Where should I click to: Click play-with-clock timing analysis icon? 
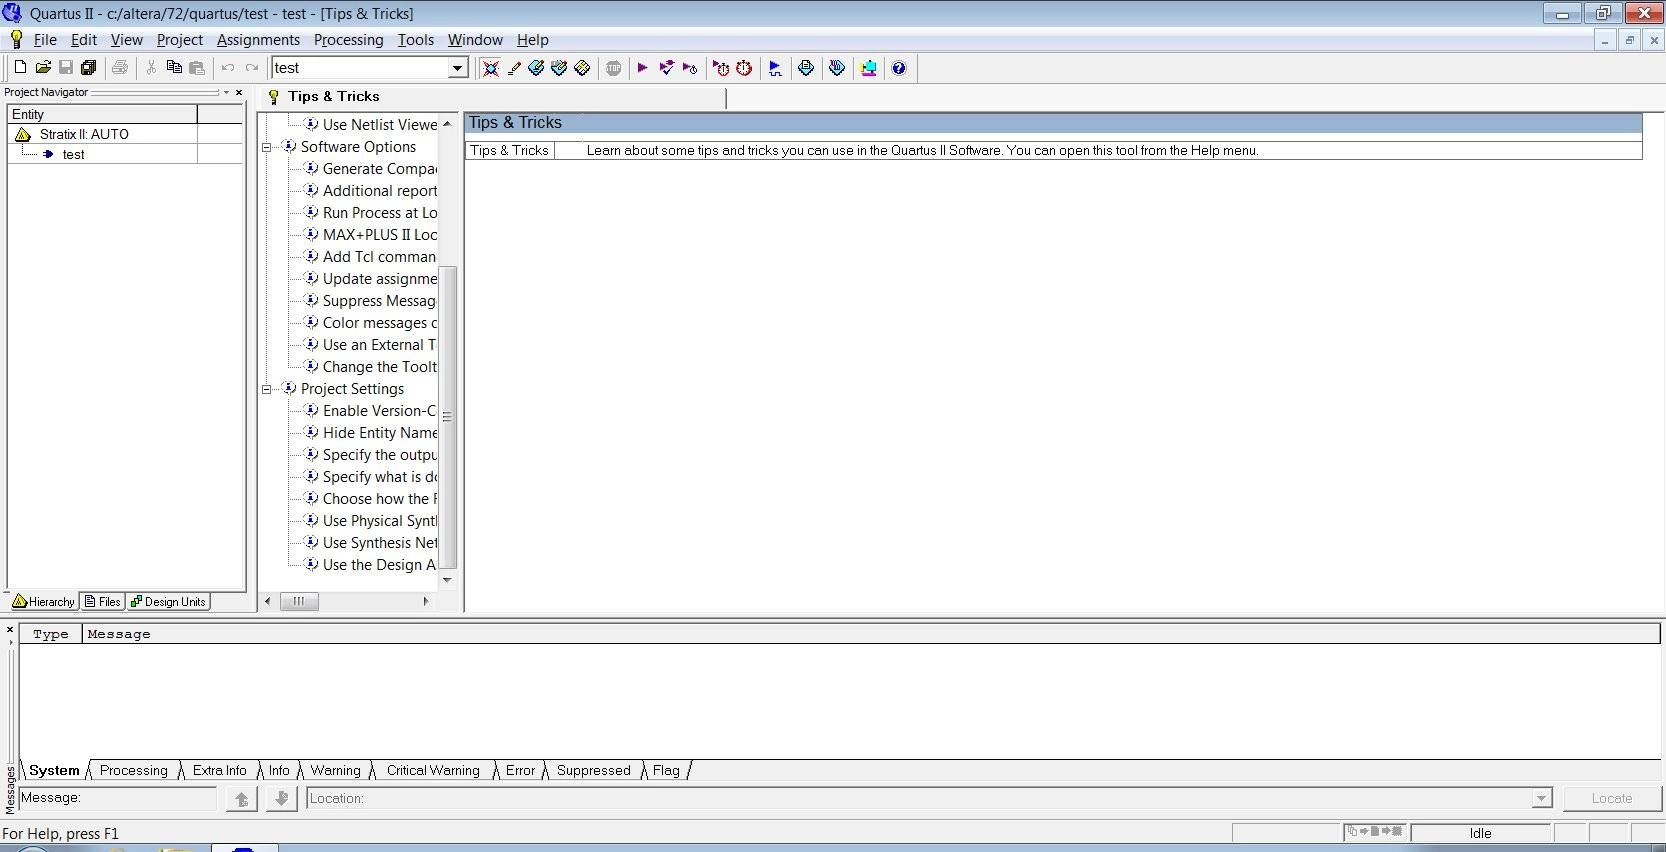(690, 68)
